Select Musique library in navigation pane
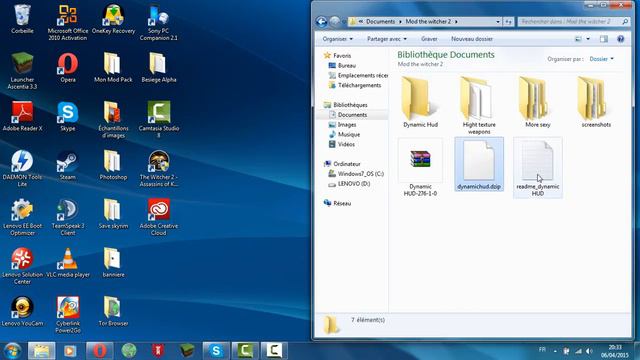This screenshot has width=640, height=360. 349,134
